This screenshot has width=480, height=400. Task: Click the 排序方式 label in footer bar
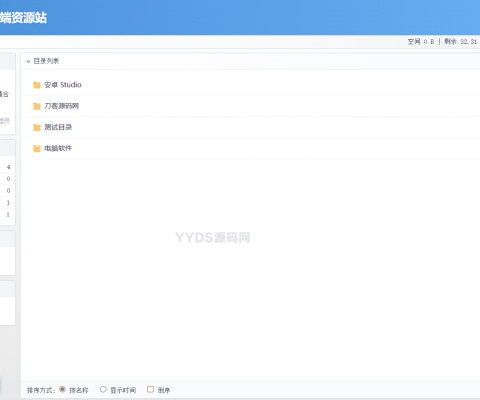[x=41, y=390]
